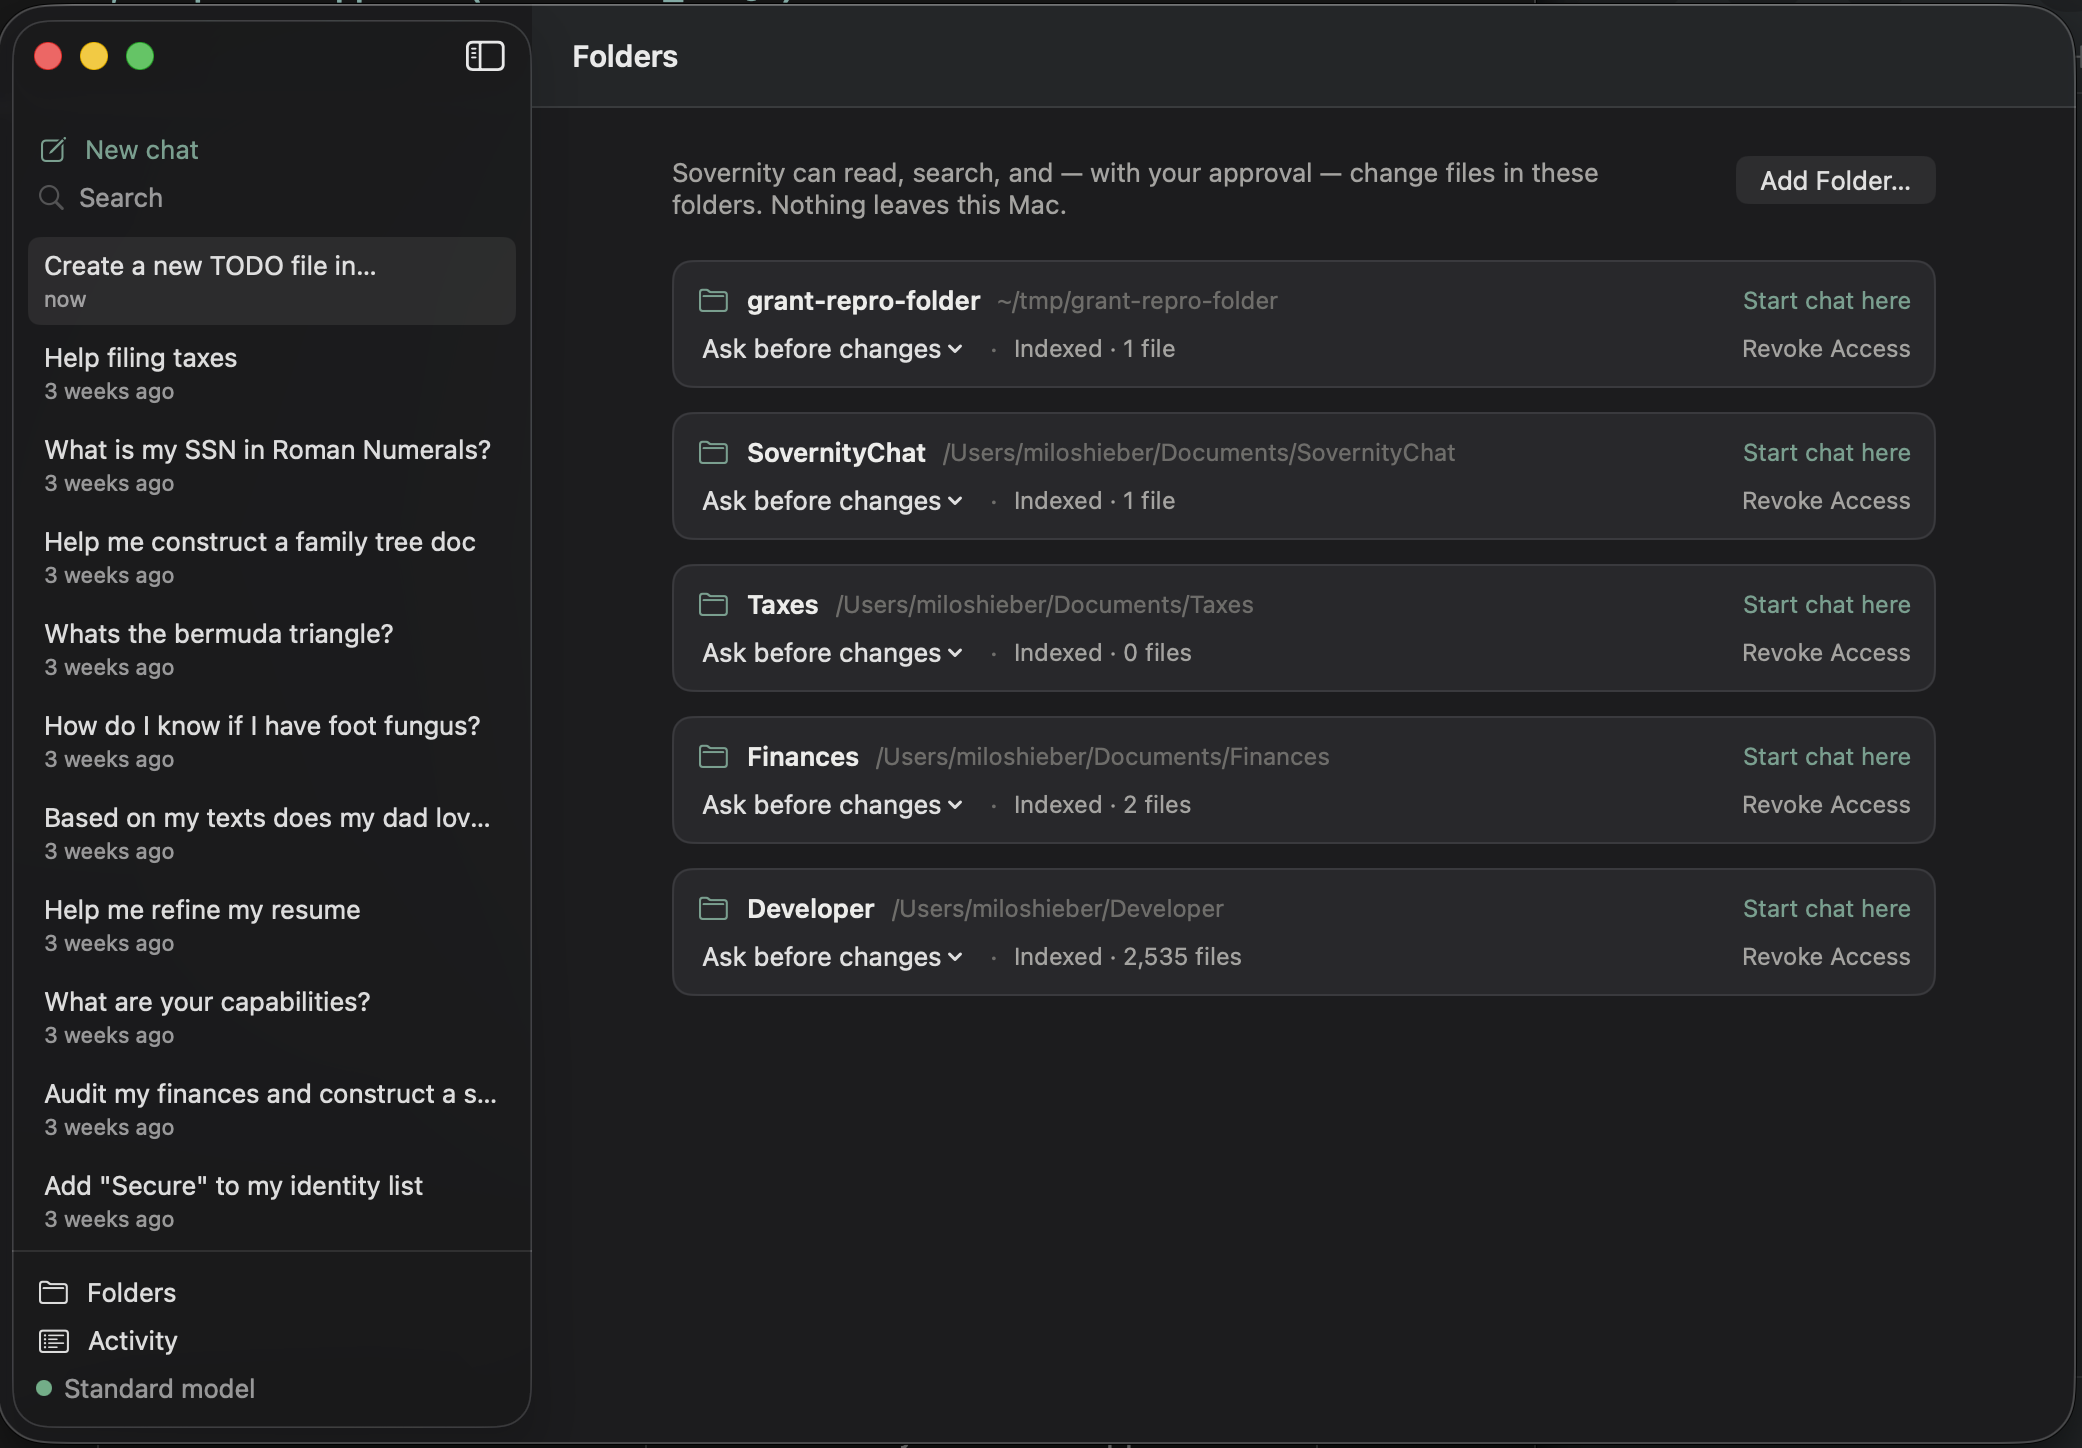The height and width of the screenshot is (1448, 2082).
Task: Open 'Help me refine my resume' chat
Action: (x=272, y=925)
